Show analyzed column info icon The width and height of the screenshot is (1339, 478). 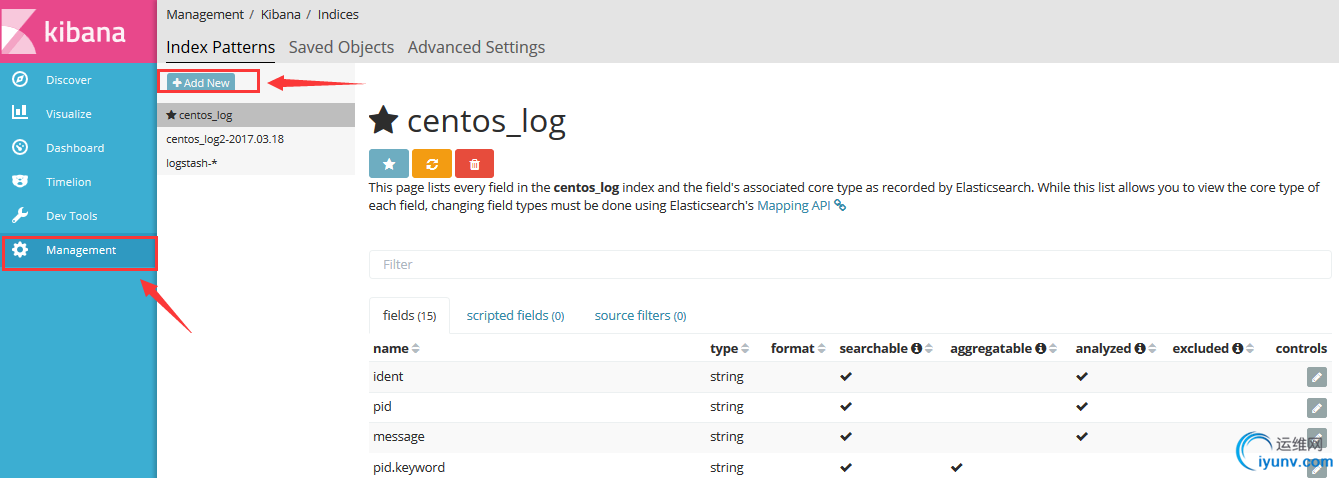coord(1138,349)
